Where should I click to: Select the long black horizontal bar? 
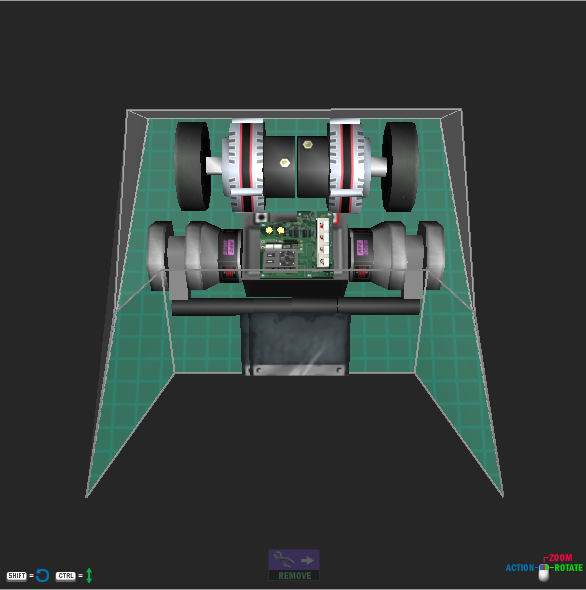click(x=295, y=306)
